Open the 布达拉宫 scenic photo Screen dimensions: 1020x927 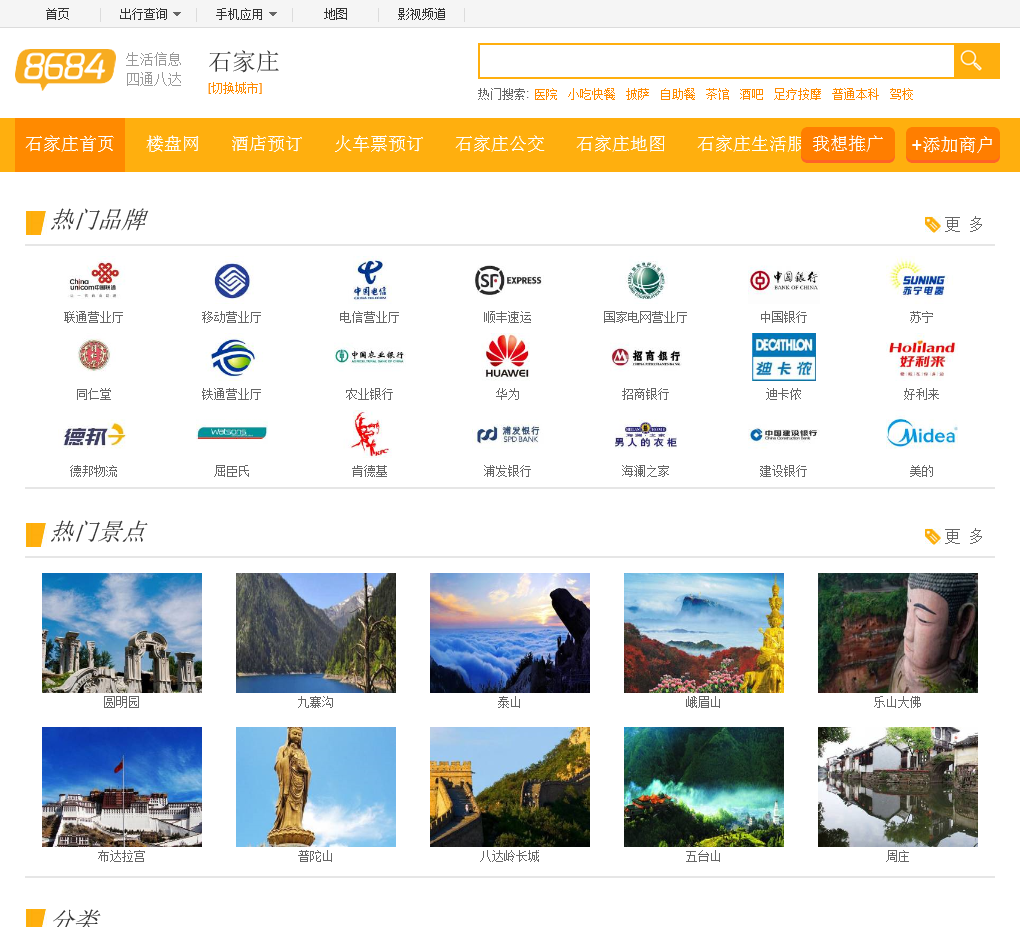point(122,787)
